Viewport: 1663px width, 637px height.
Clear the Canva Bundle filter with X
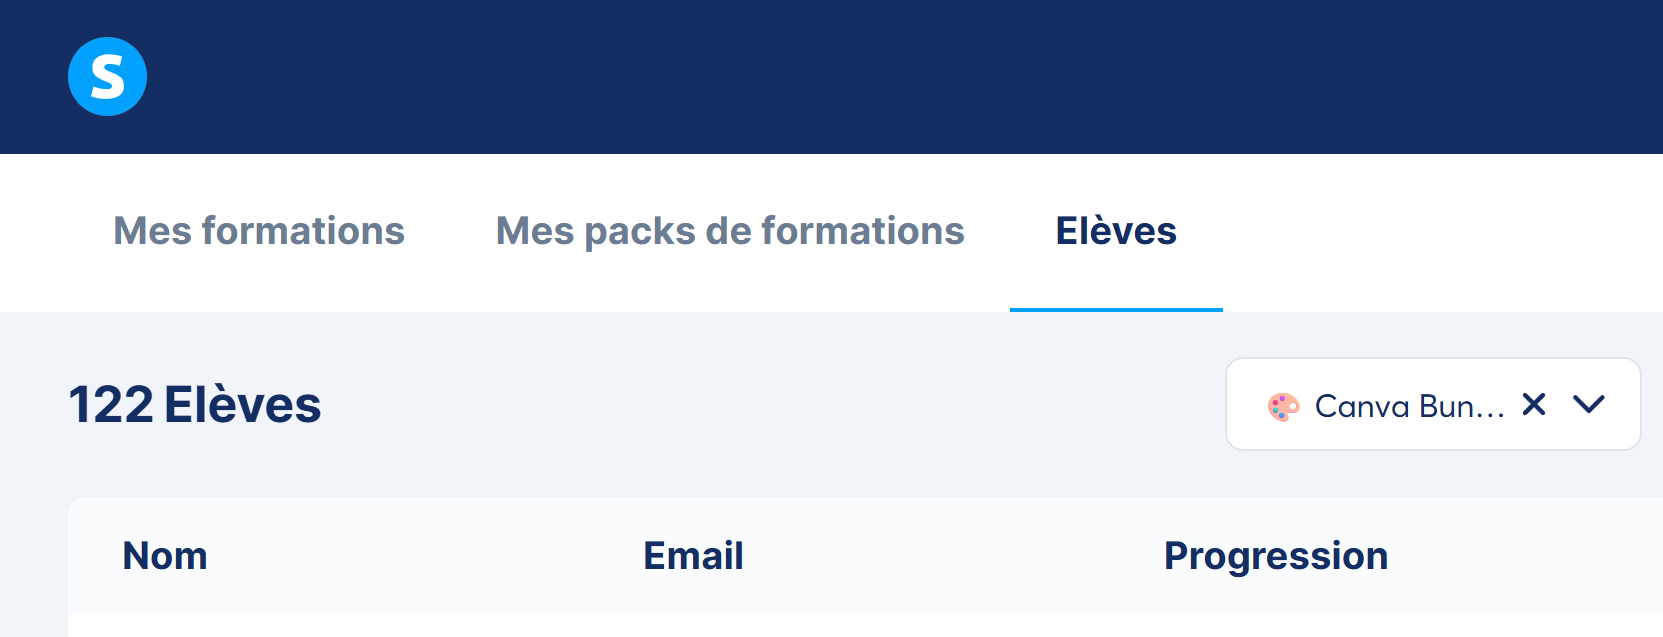pos(1533,404)
